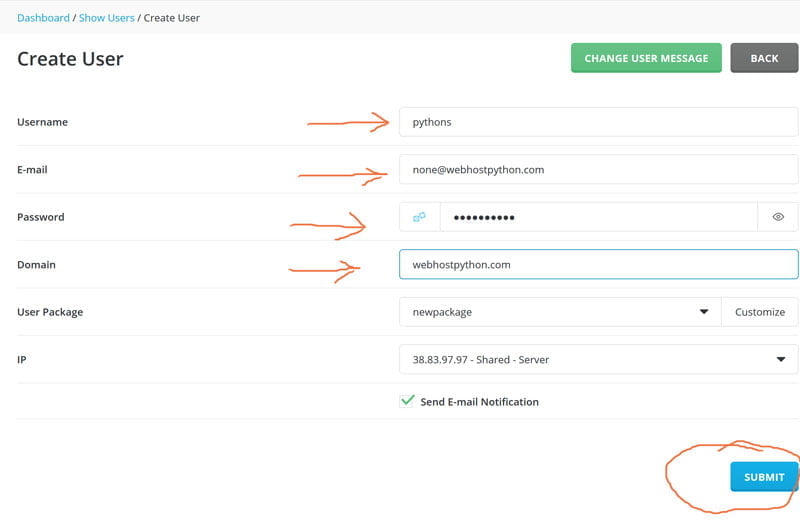Click the Create User page heading

pos(70,59)
